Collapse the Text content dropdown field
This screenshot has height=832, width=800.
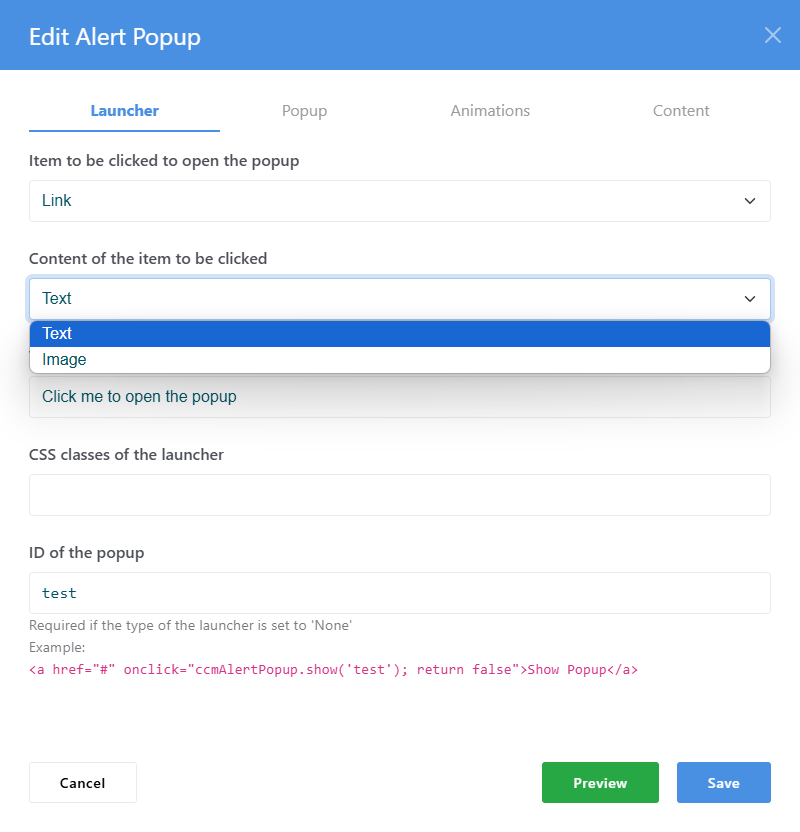point(399,299)
